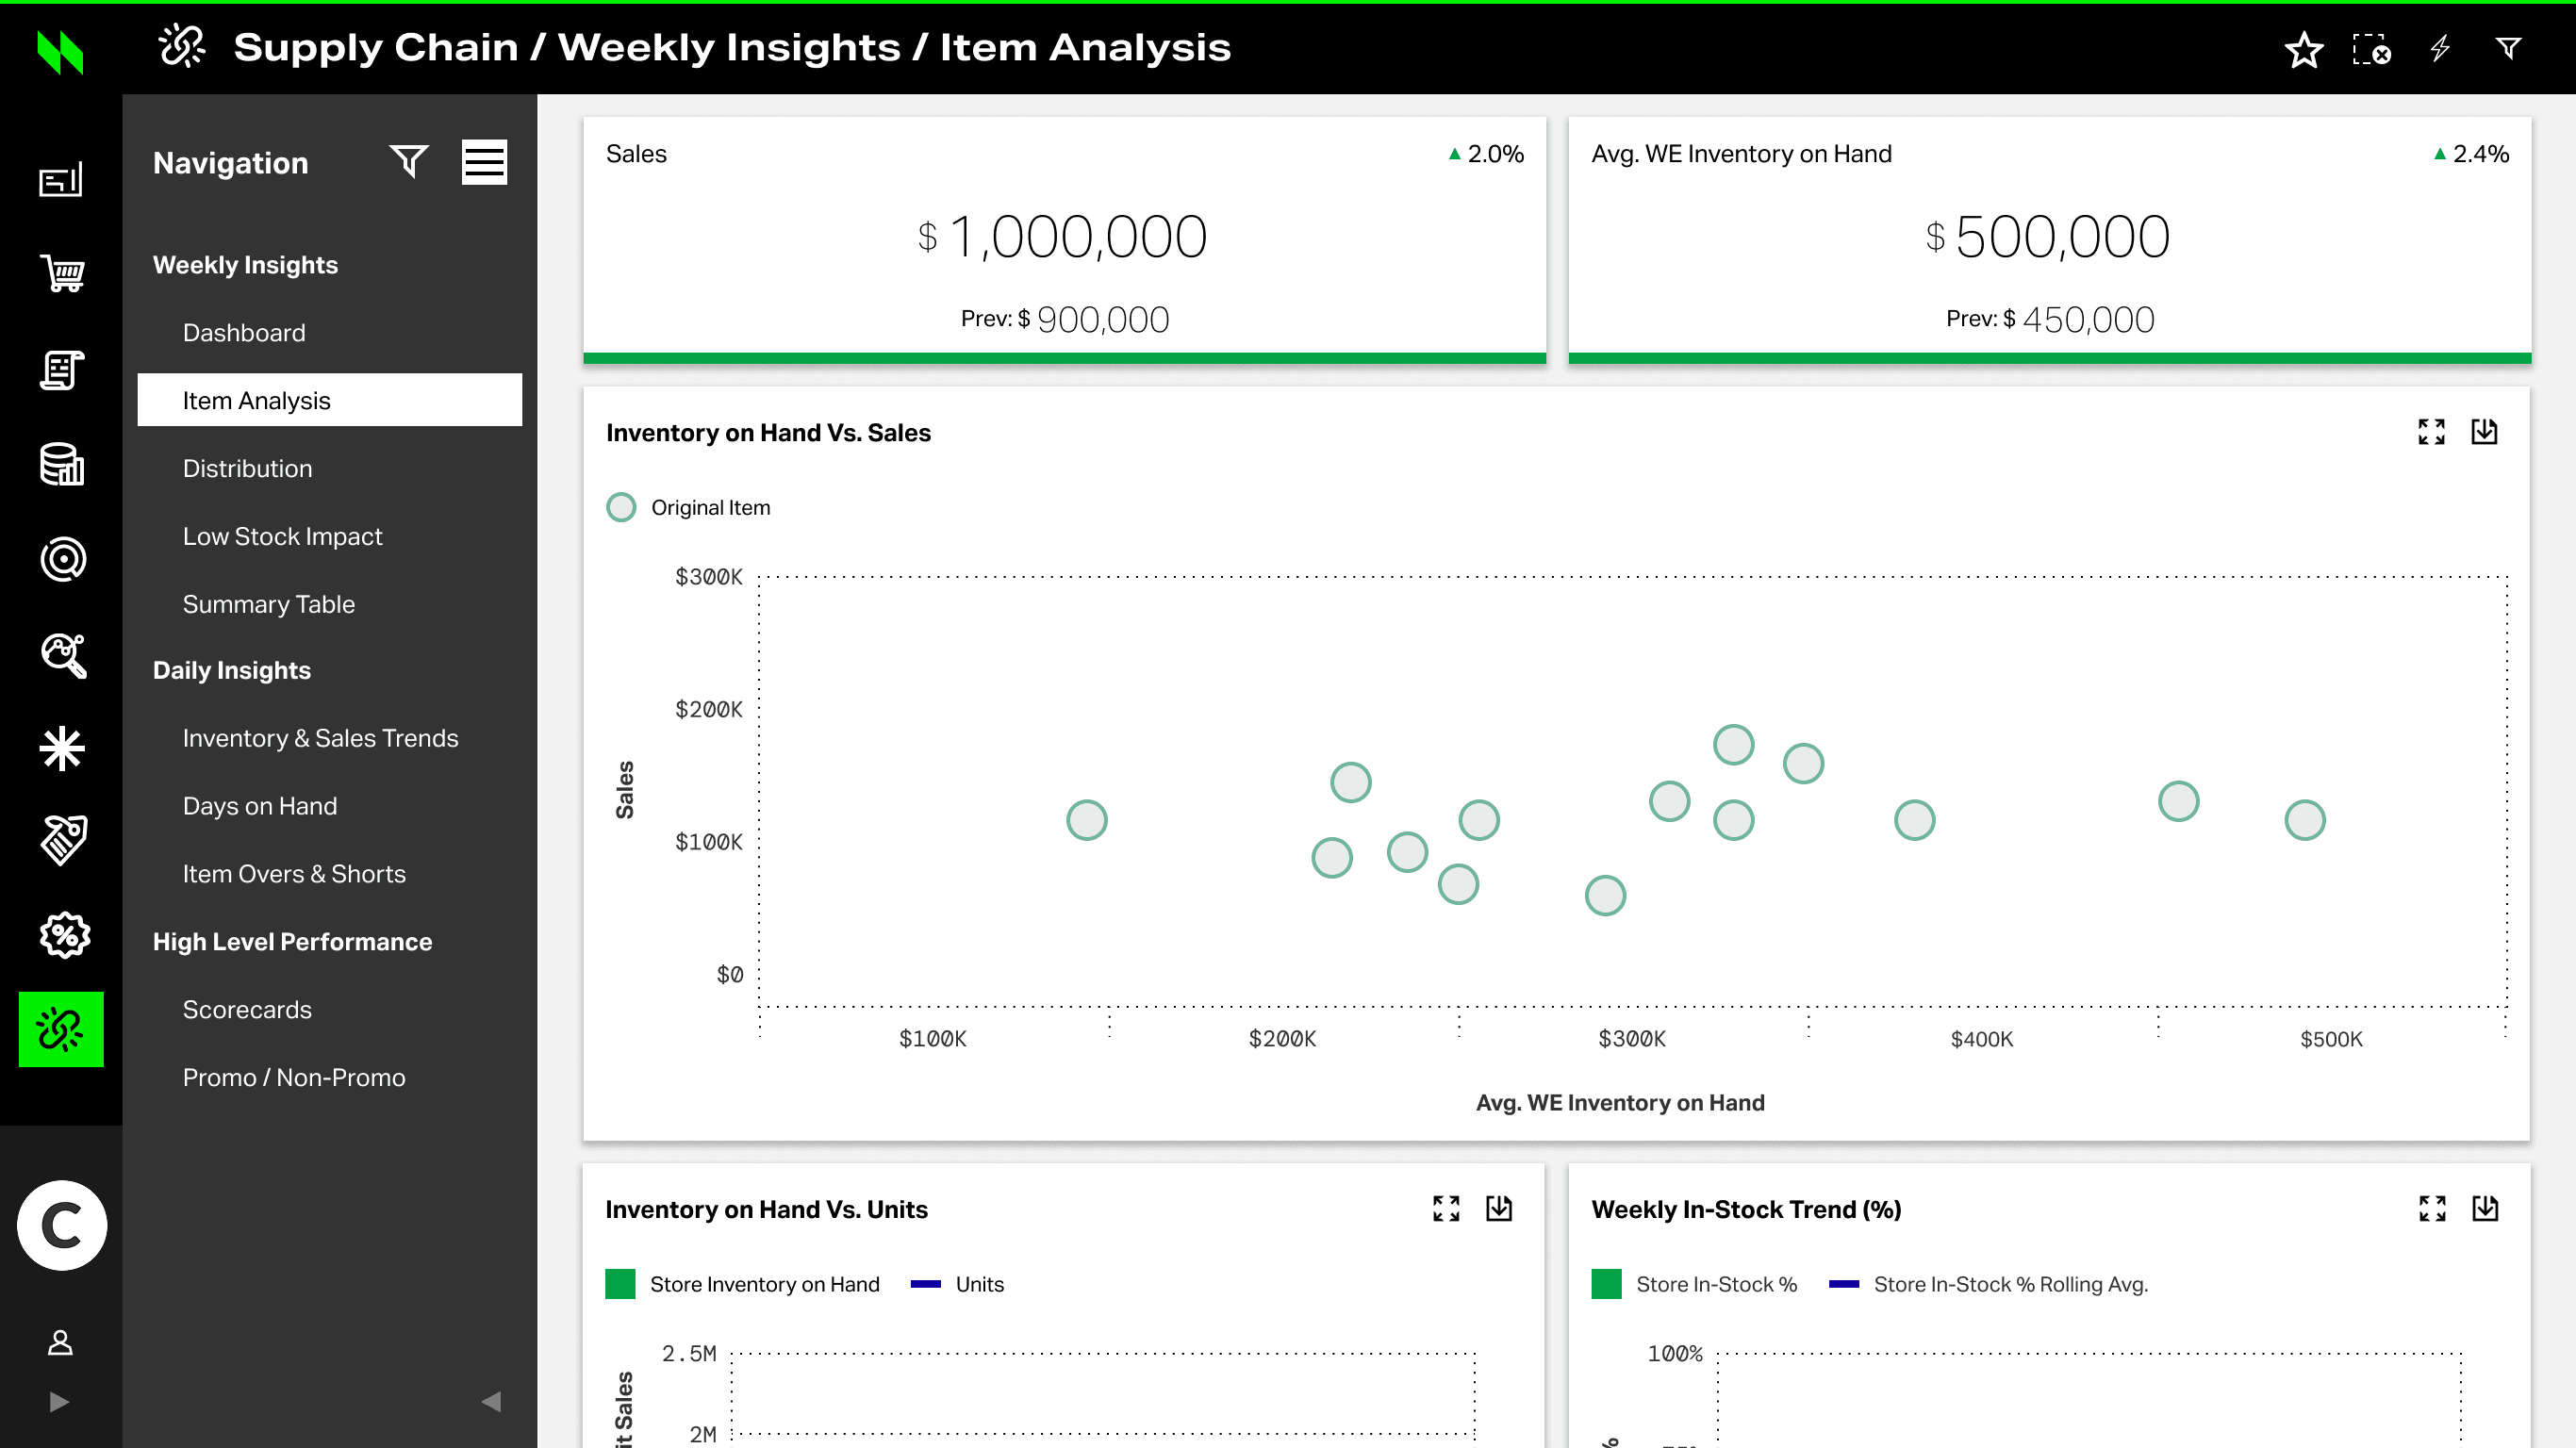The image size is (2576, 1448).
Task: Open the Scorecards link
Action: [247, 1009]
